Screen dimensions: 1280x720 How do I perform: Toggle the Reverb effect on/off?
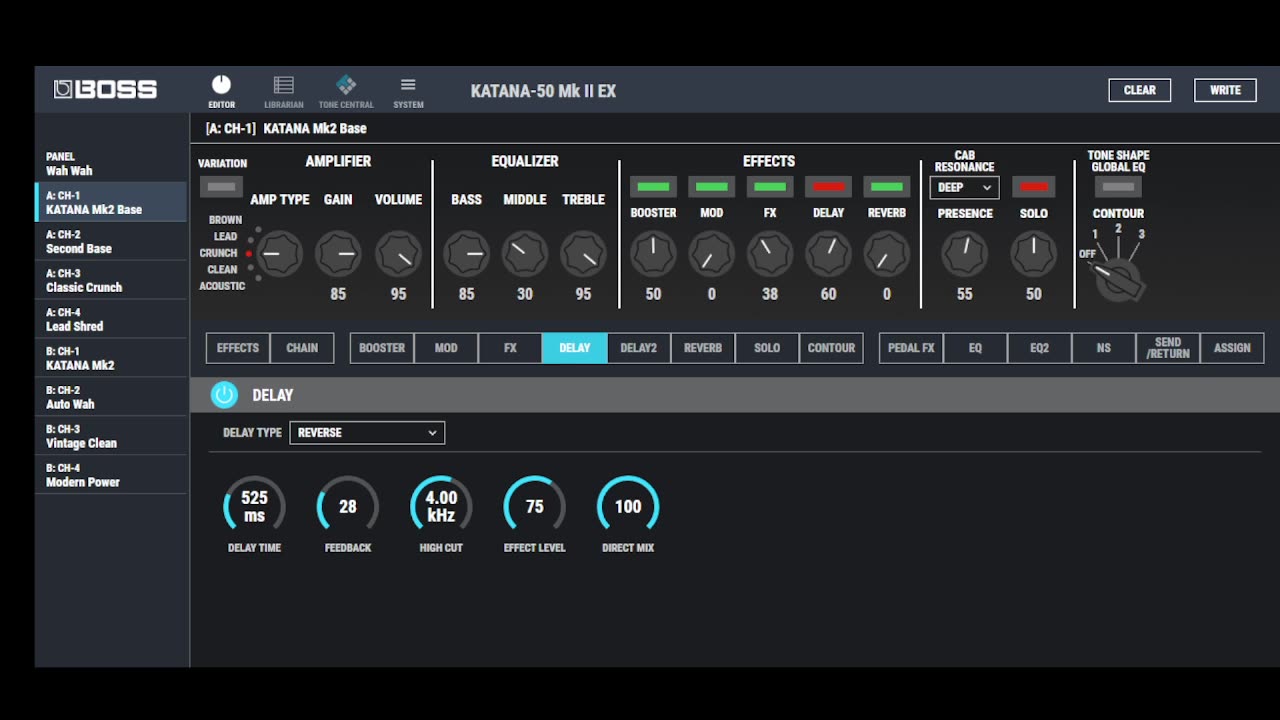coord(886,187)
